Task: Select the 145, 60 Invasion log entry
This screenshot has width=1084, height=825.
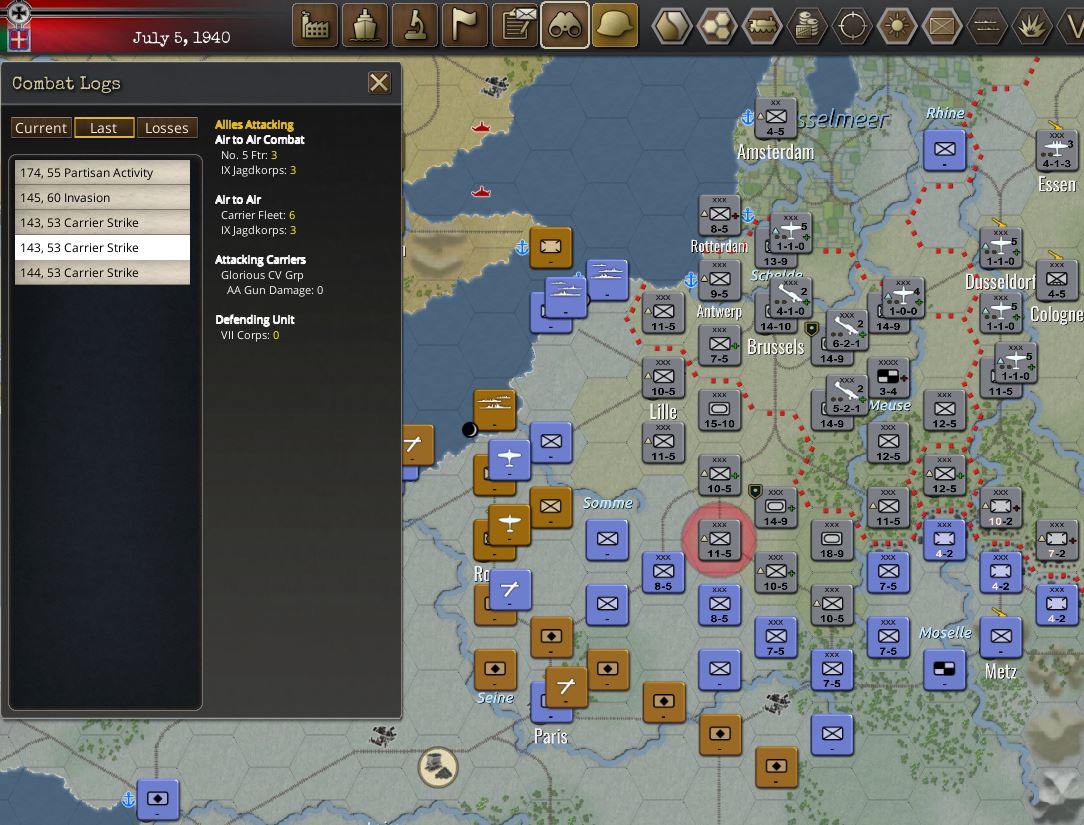Action: 102,198
